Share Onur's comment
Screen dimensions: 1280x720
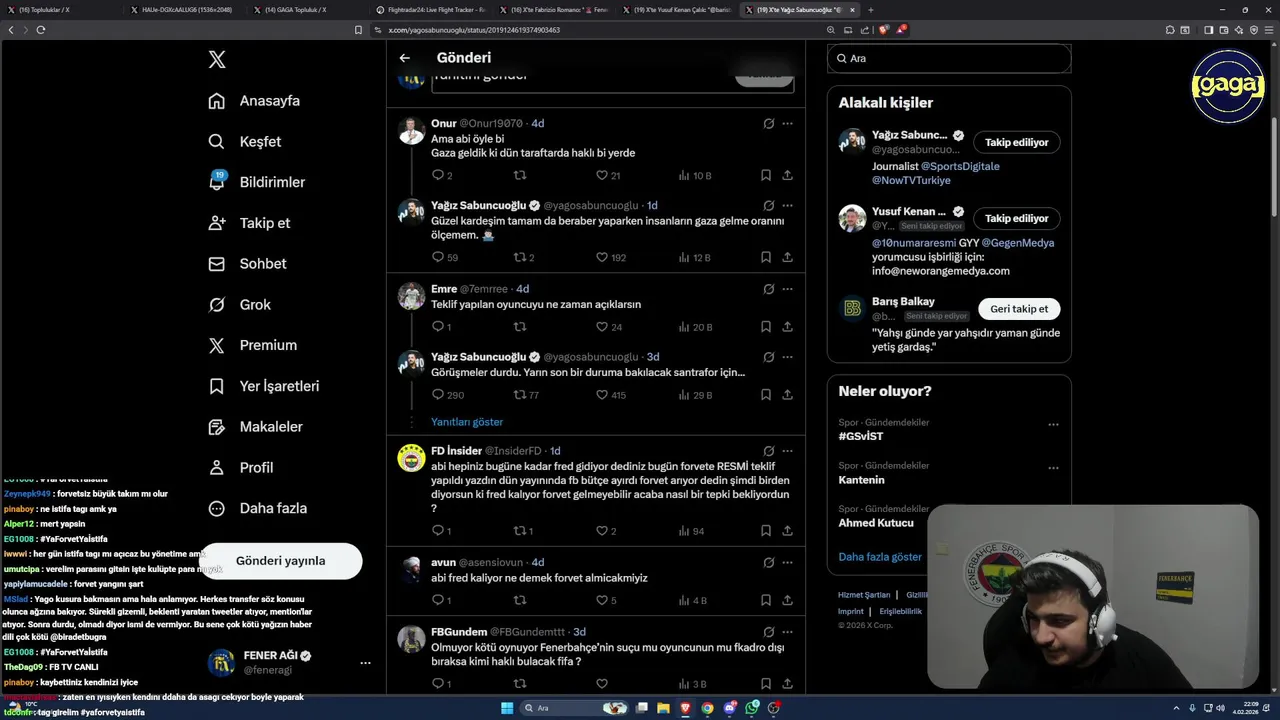pos(788,175)
